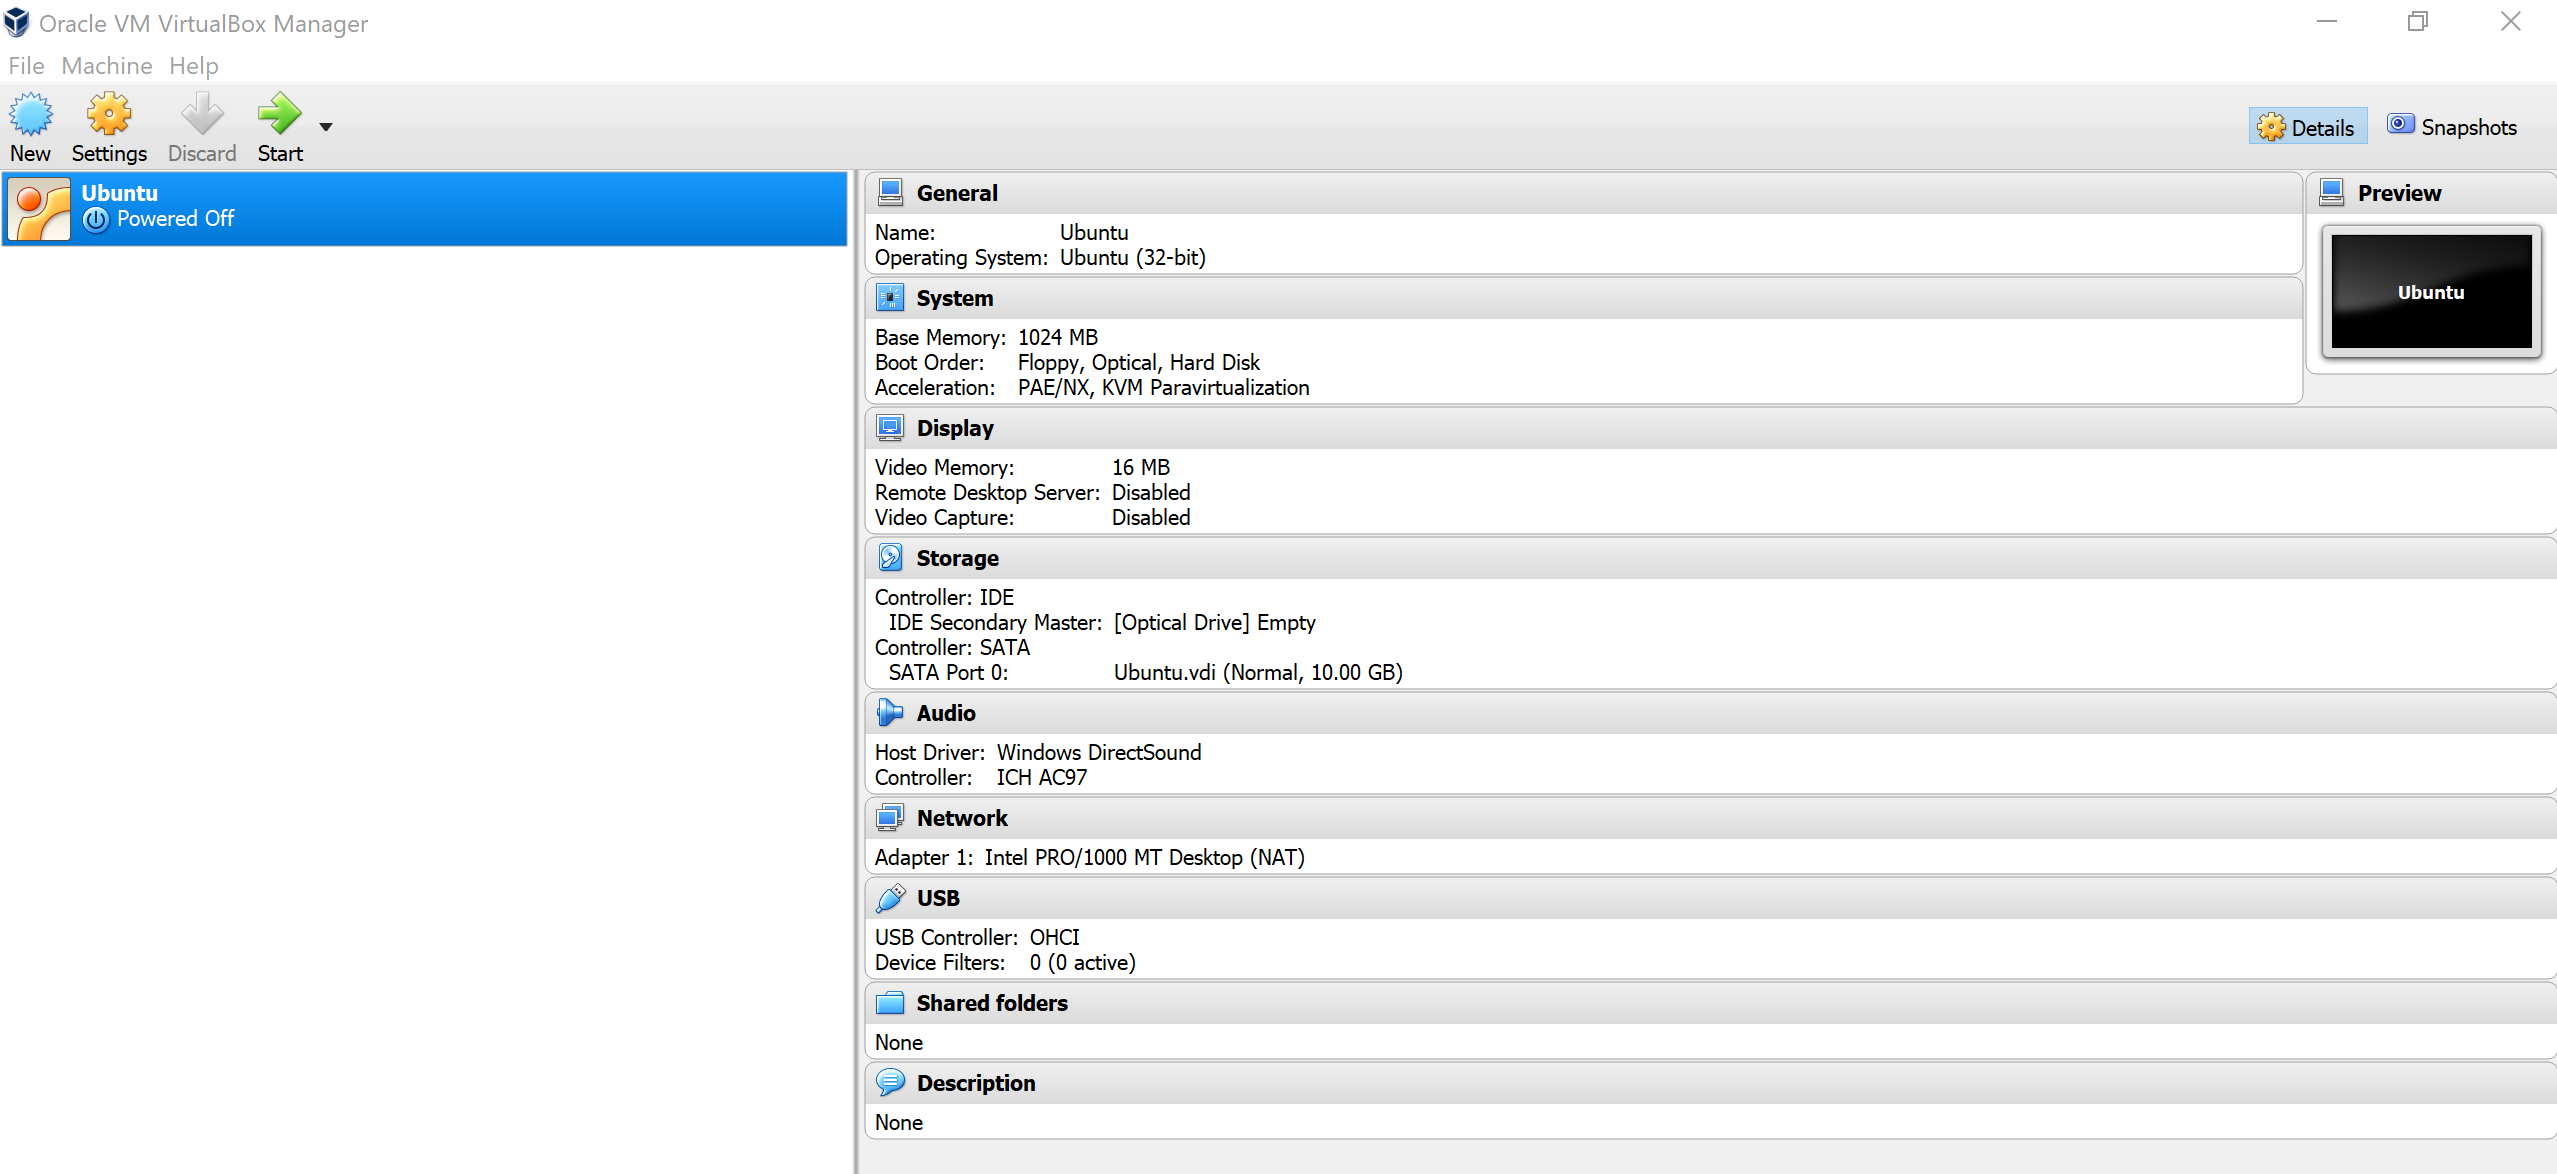Click the New virtual machine toolbar icon
The width and height of the screenshot is (2557, 1174).
point(31,114)
